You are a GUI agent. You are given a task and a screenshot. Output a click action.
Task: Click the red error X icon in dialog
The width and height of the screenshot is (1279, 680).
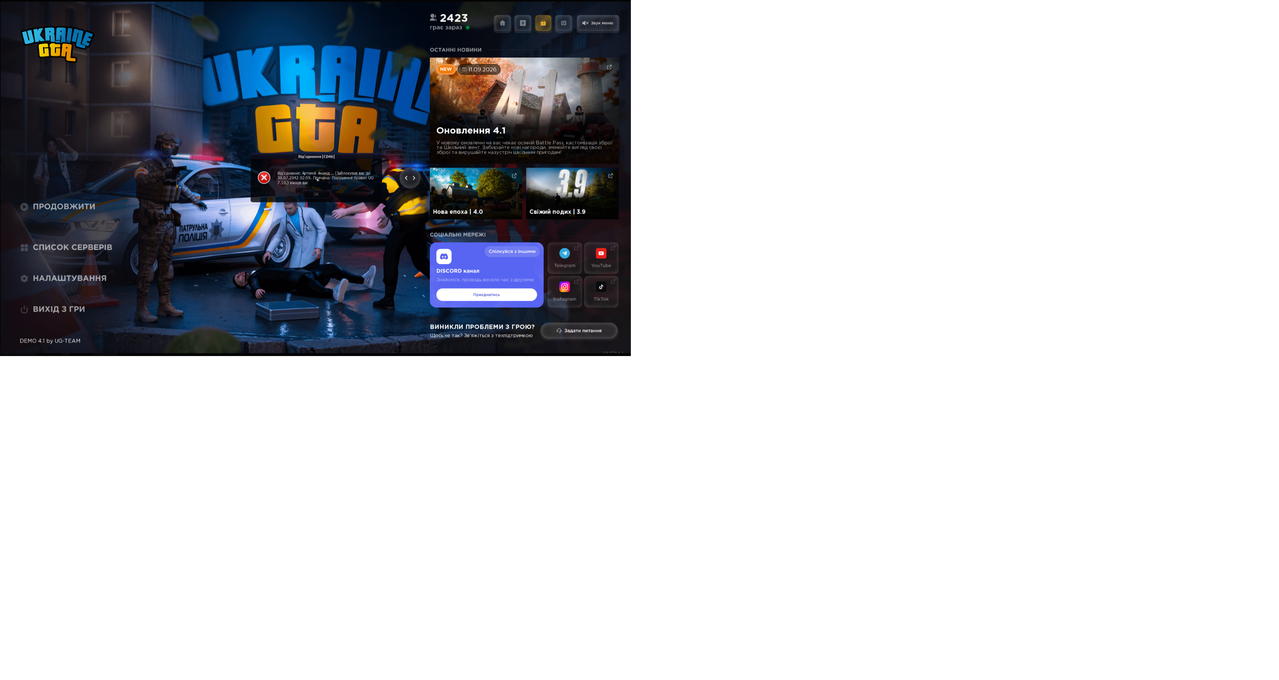[x=264, y=177]
